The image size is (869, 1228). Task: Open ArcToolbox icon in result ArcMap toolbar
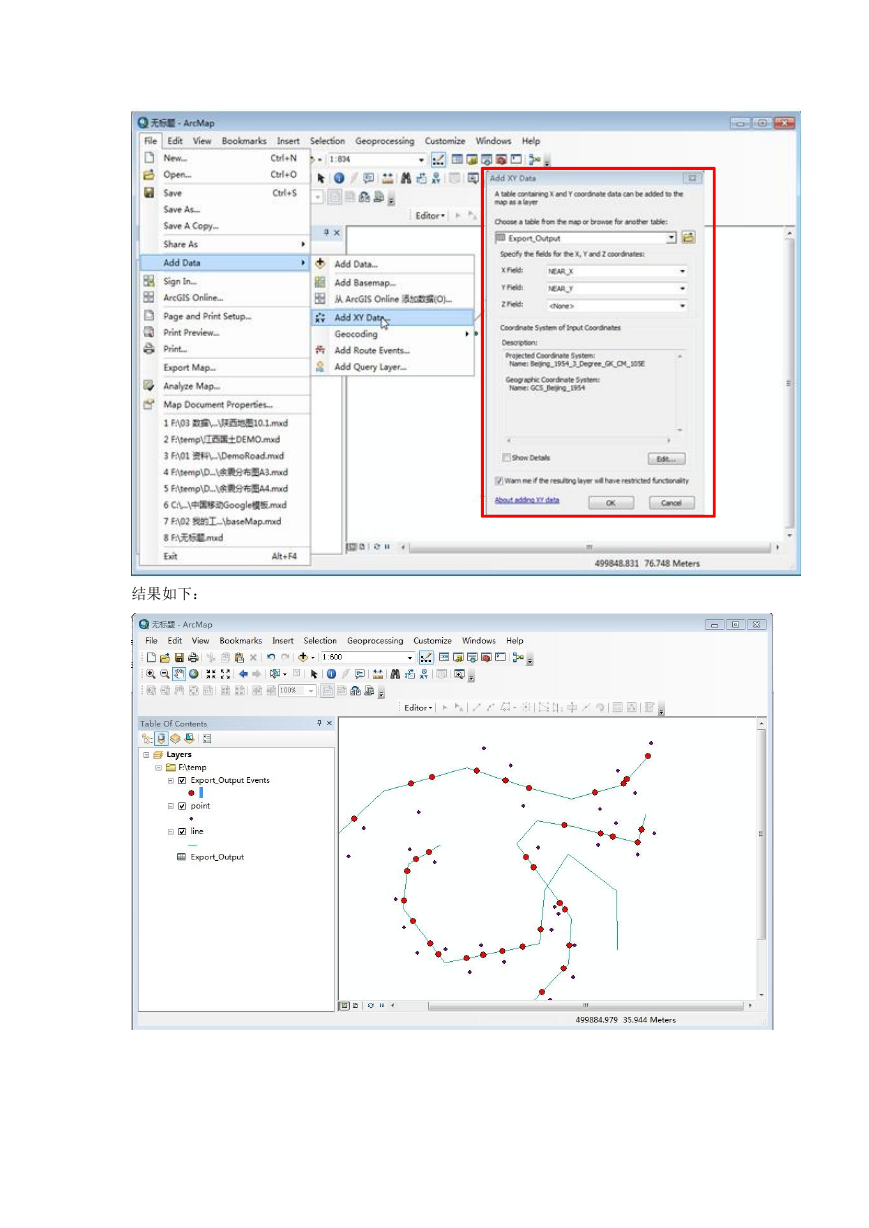pos(486,657)
